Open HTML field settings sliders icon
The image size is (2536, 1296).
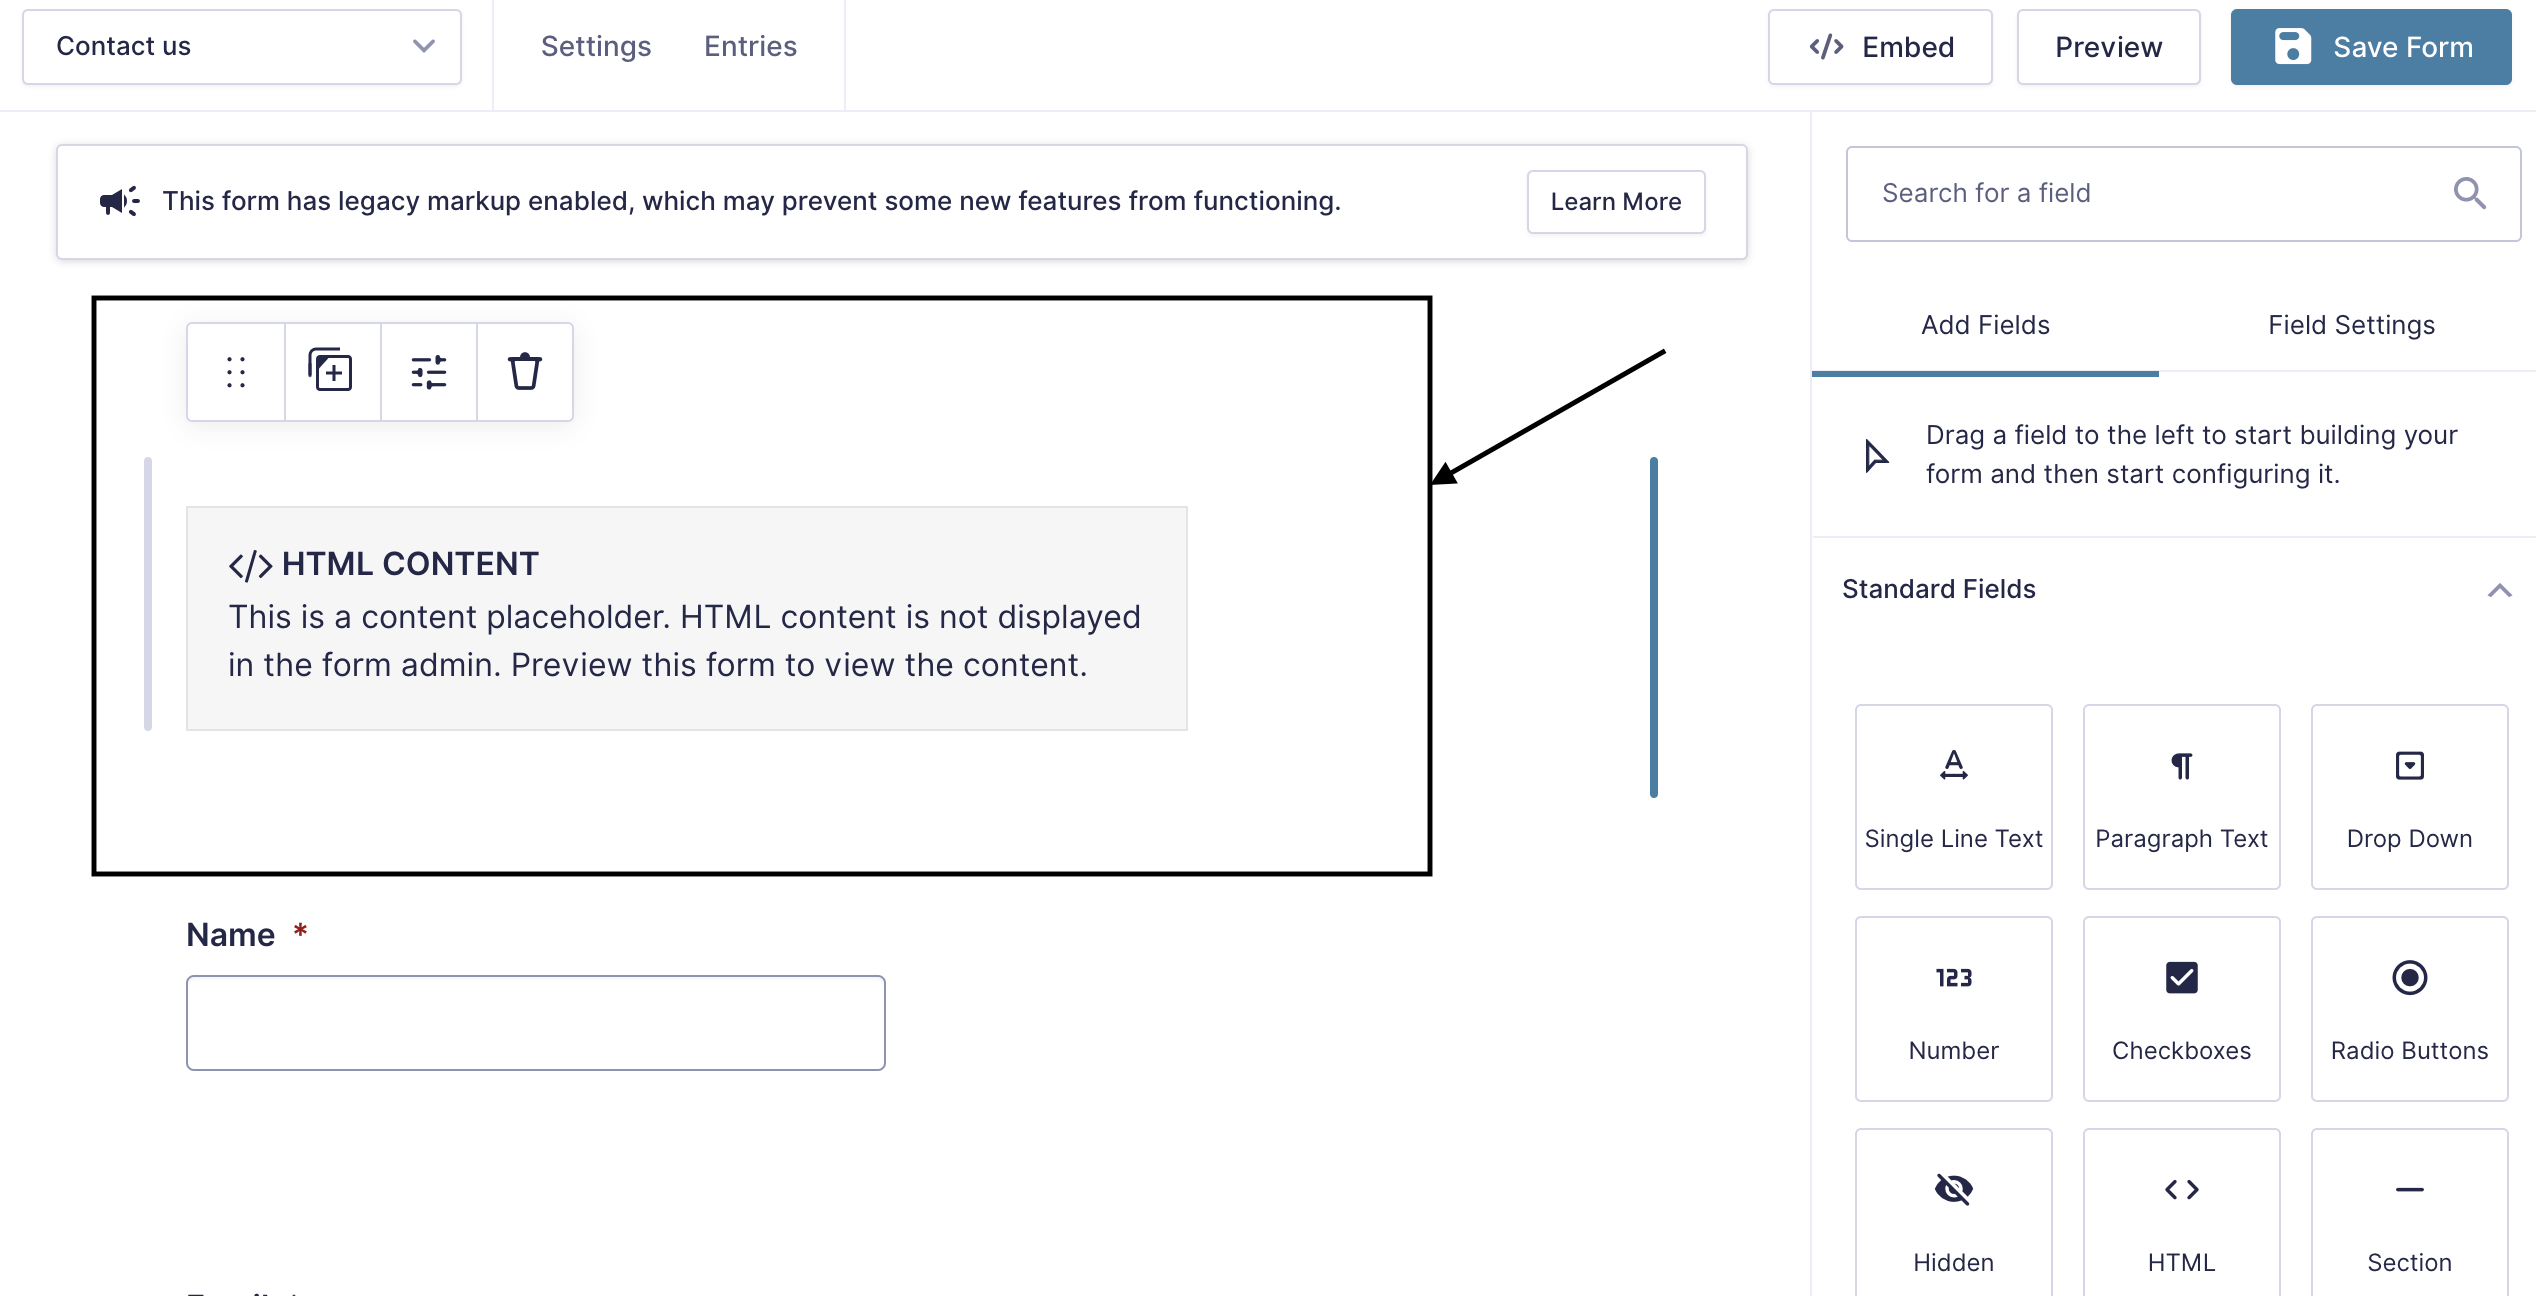point(428,372)
